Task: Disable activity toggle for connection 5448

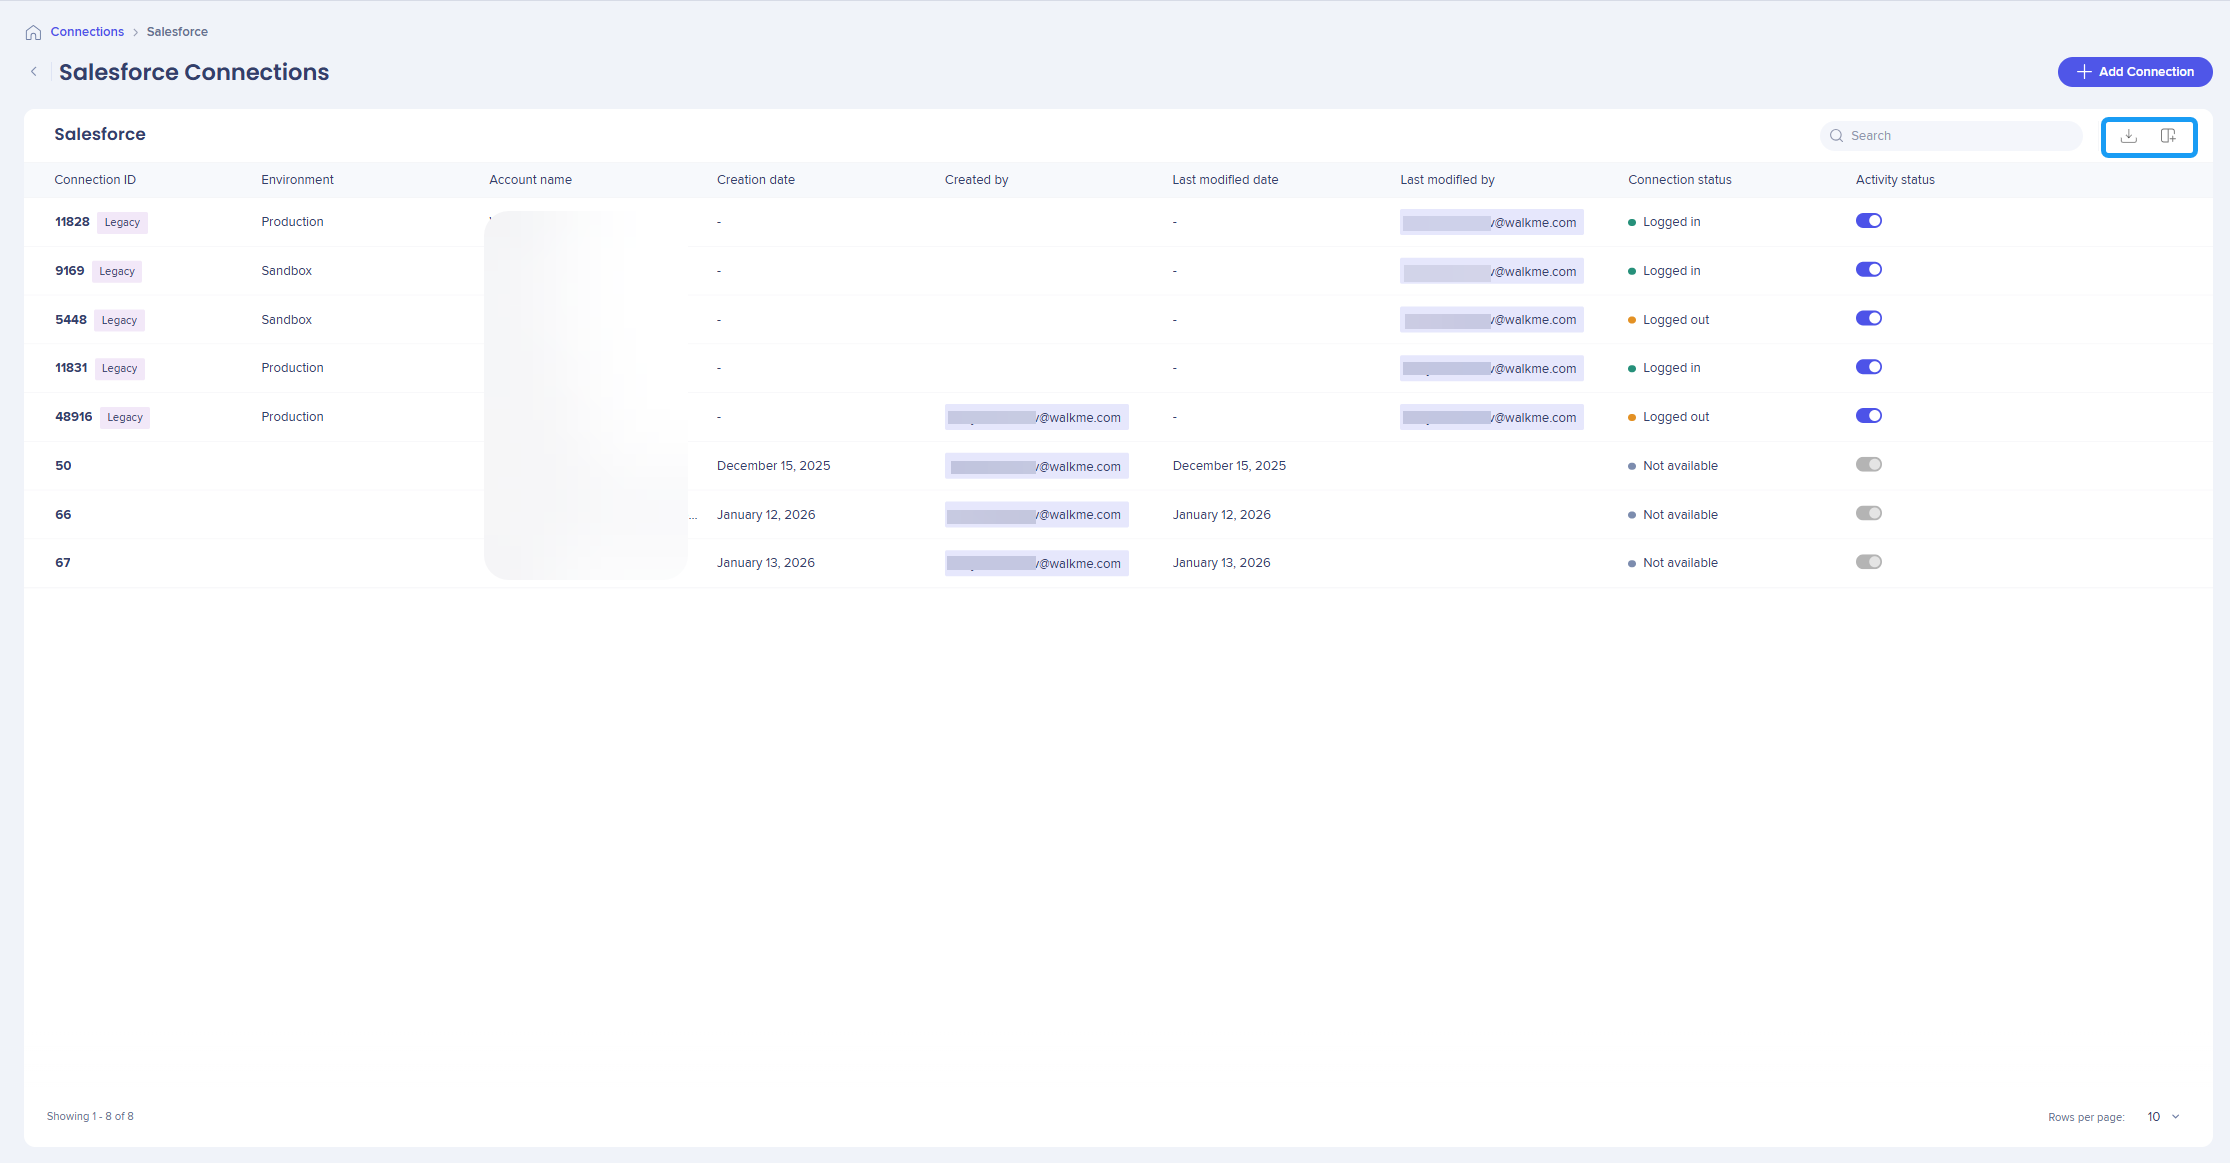Action: [1868, 319]
